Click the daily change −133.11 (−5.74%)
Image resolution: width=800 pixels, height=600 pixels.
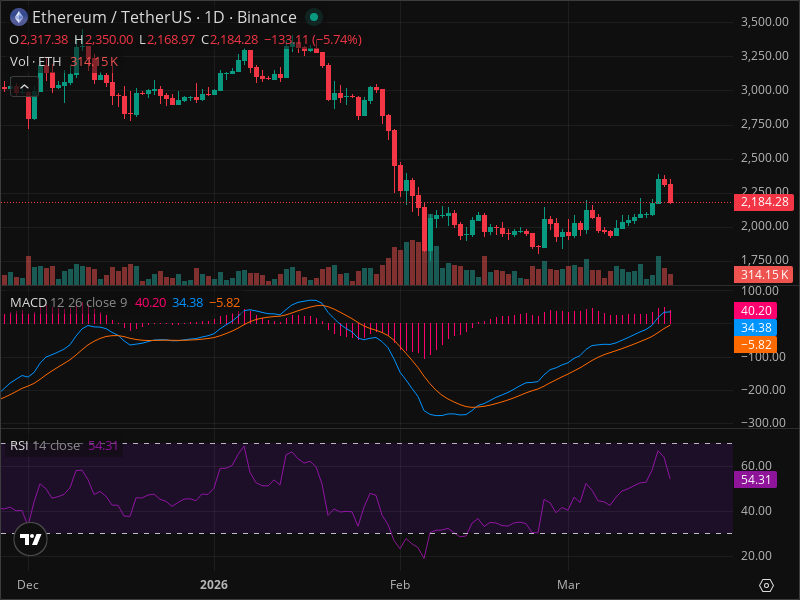[313, 40]
